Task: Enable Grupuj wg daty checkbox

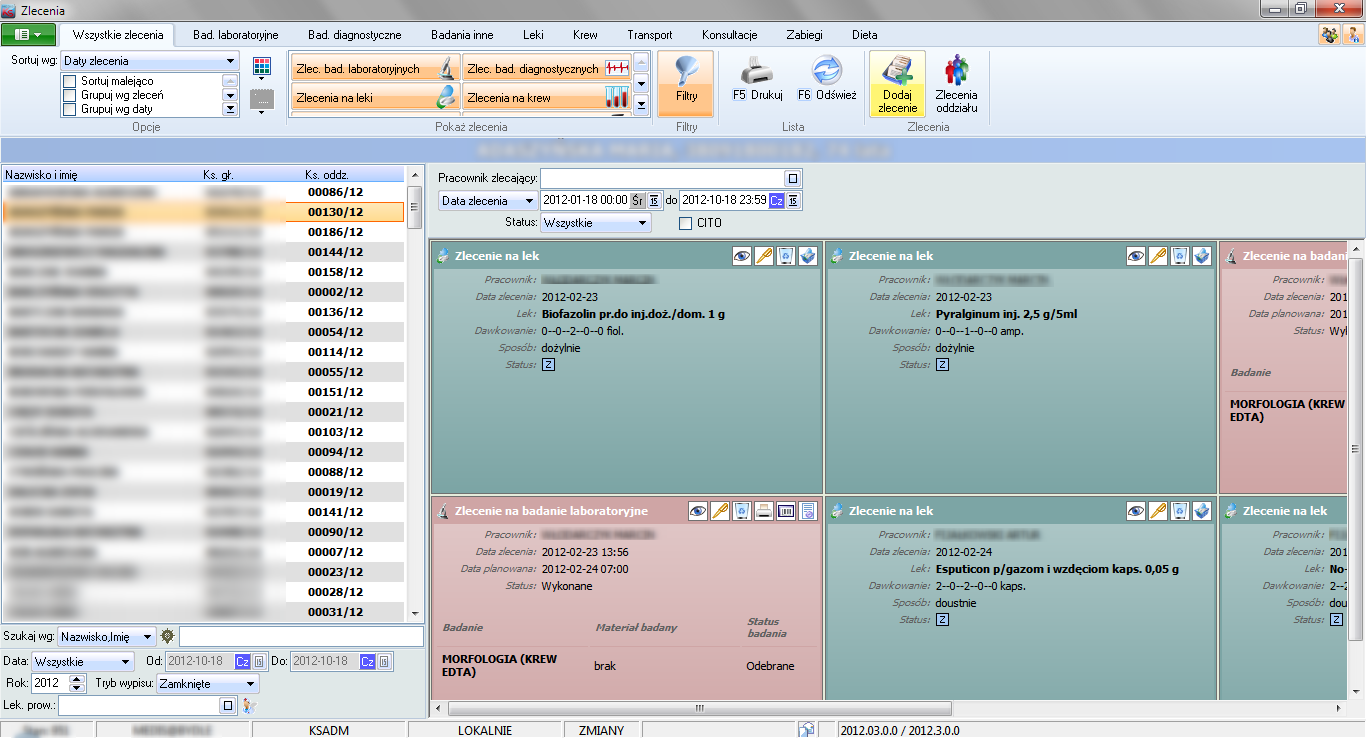Action: [x=70, y=109]
